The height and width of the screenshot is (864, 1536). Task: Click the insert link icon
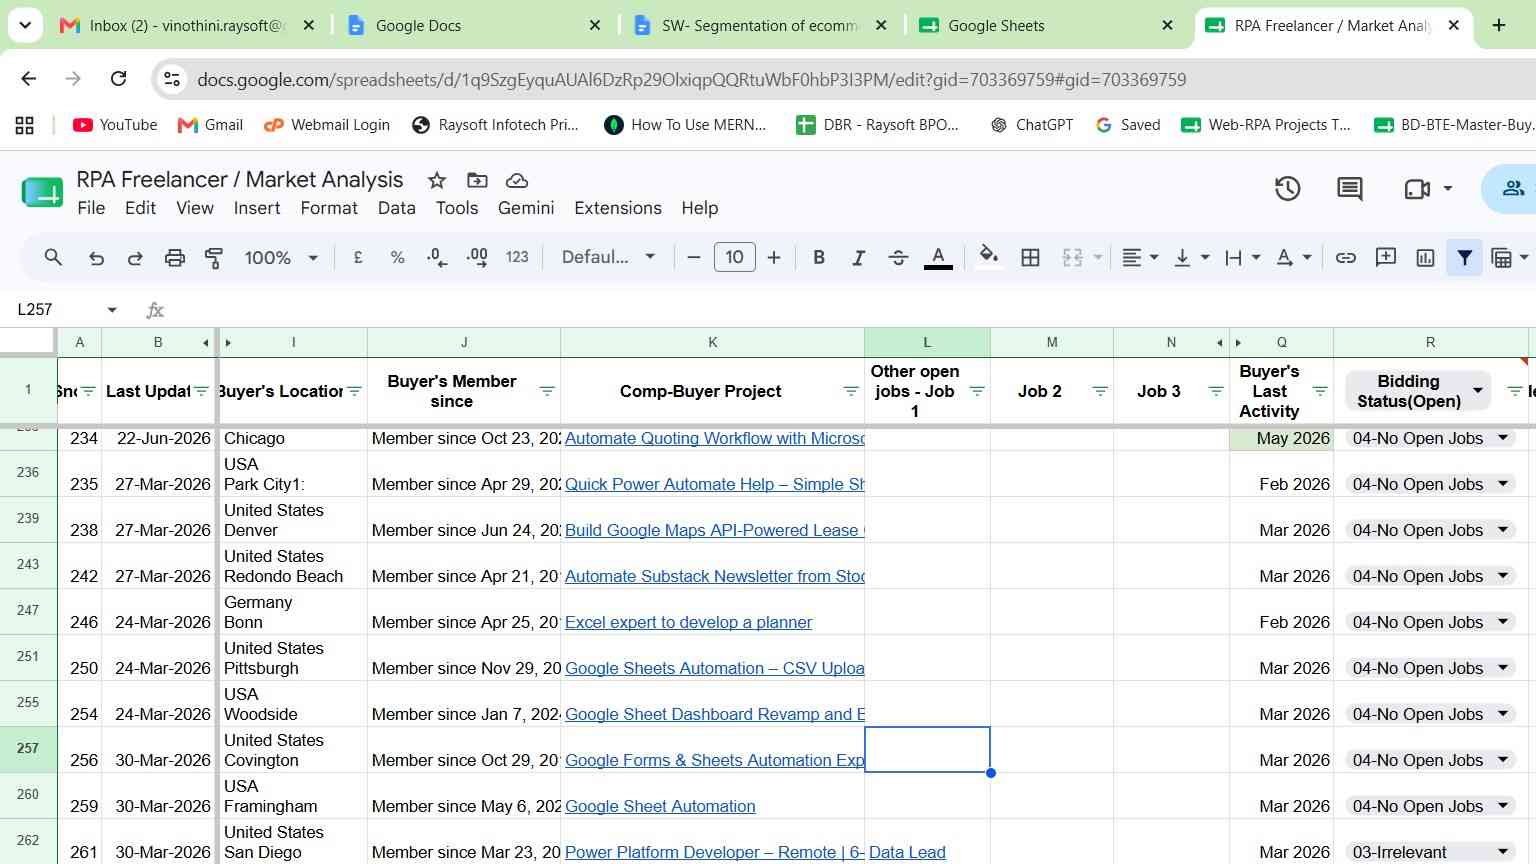point(1346,257)
